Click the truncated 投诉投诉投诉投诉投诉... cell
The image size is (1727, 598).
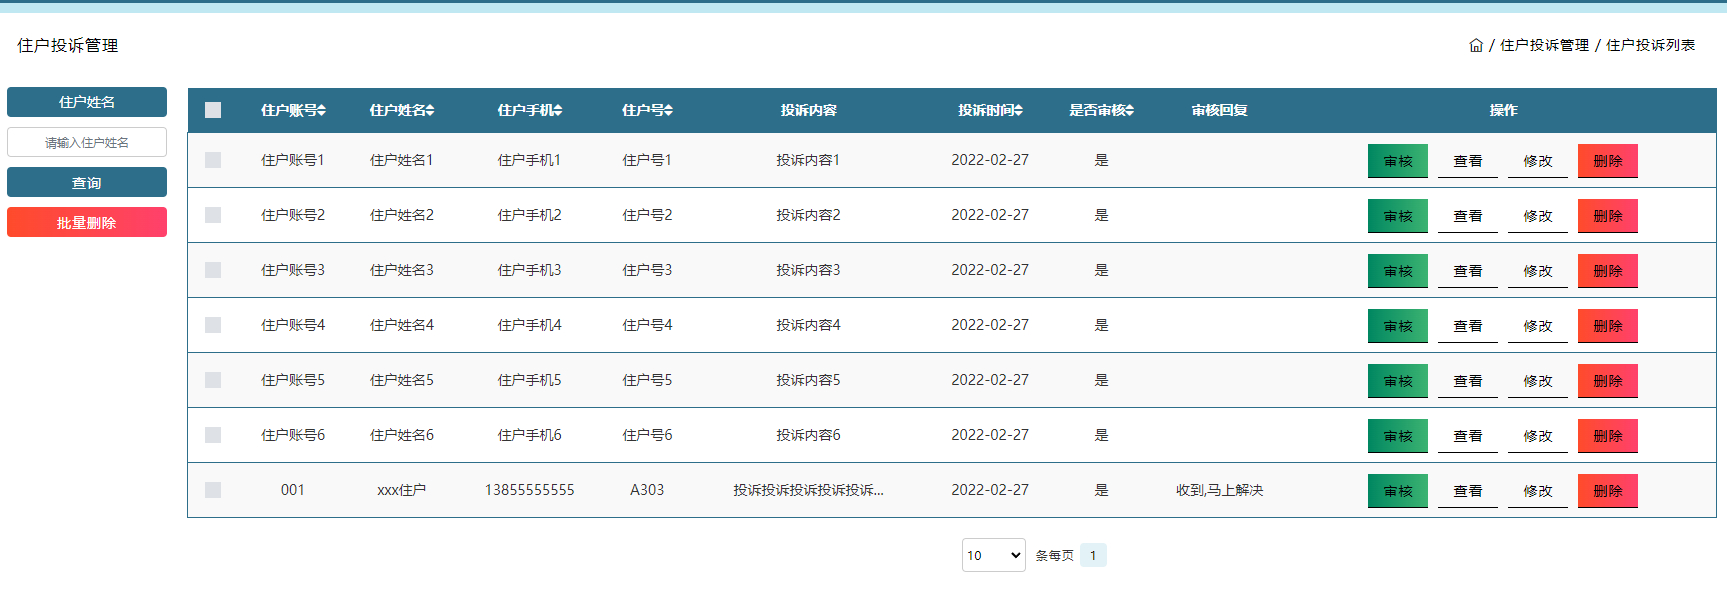coord(808,490)
